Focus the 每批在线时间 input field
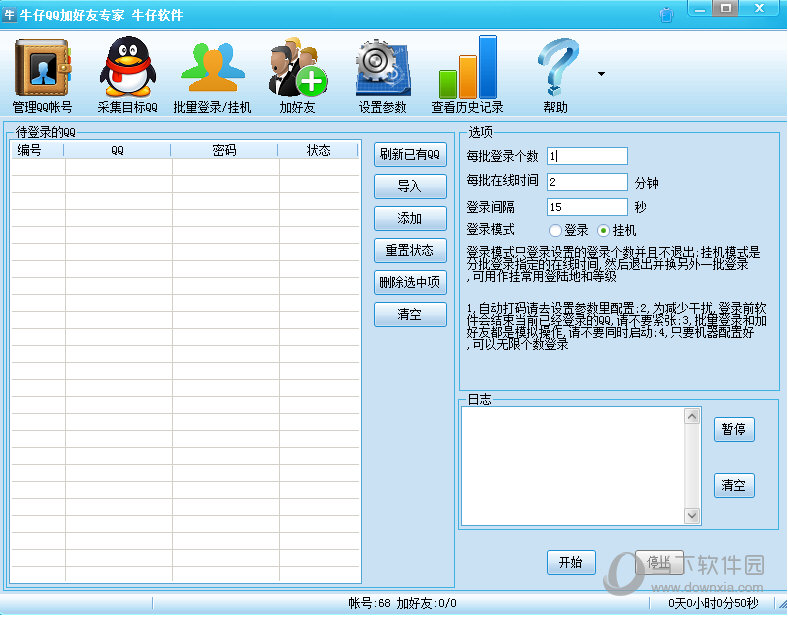The image size is (788, 617). click(x=587, y=182)
